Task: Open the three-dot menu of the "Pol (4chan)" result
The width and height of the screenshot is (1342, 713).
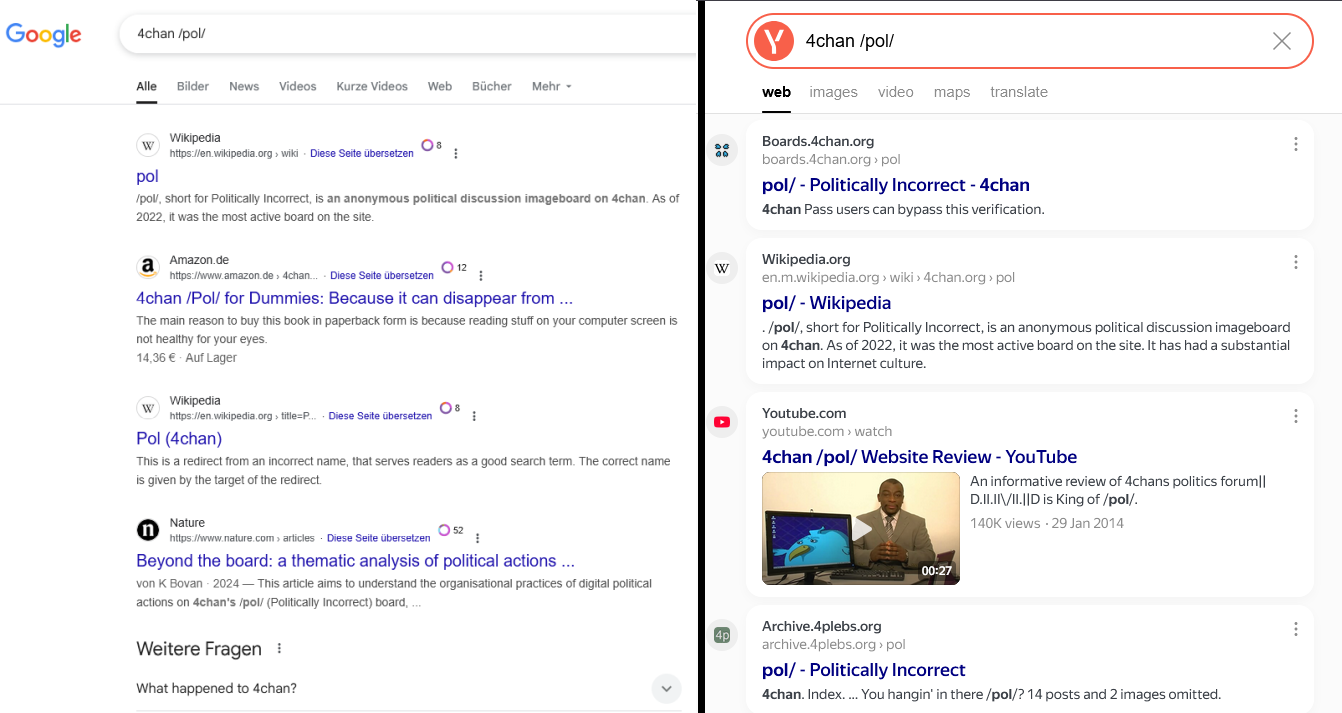Action: [474, 416]
